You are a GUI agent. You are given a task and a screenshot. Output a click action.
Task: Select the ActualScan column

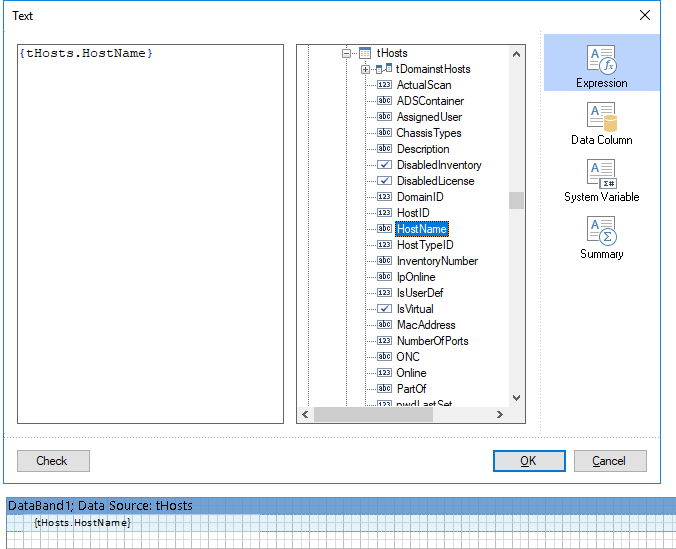pyautogui.click(x=424, y=85)
